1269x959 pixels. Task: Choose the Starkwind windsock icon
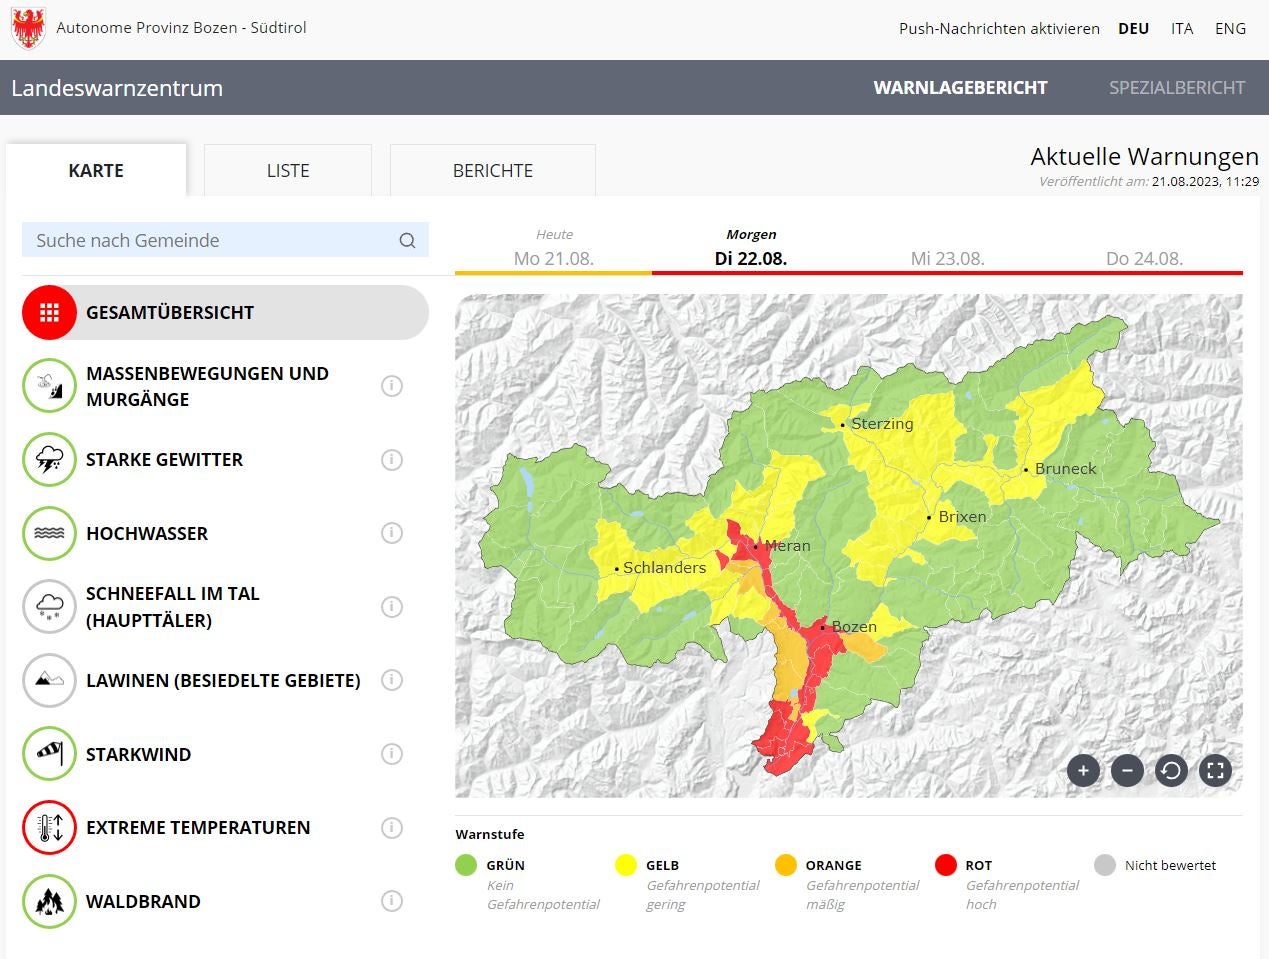coord(49,754)
